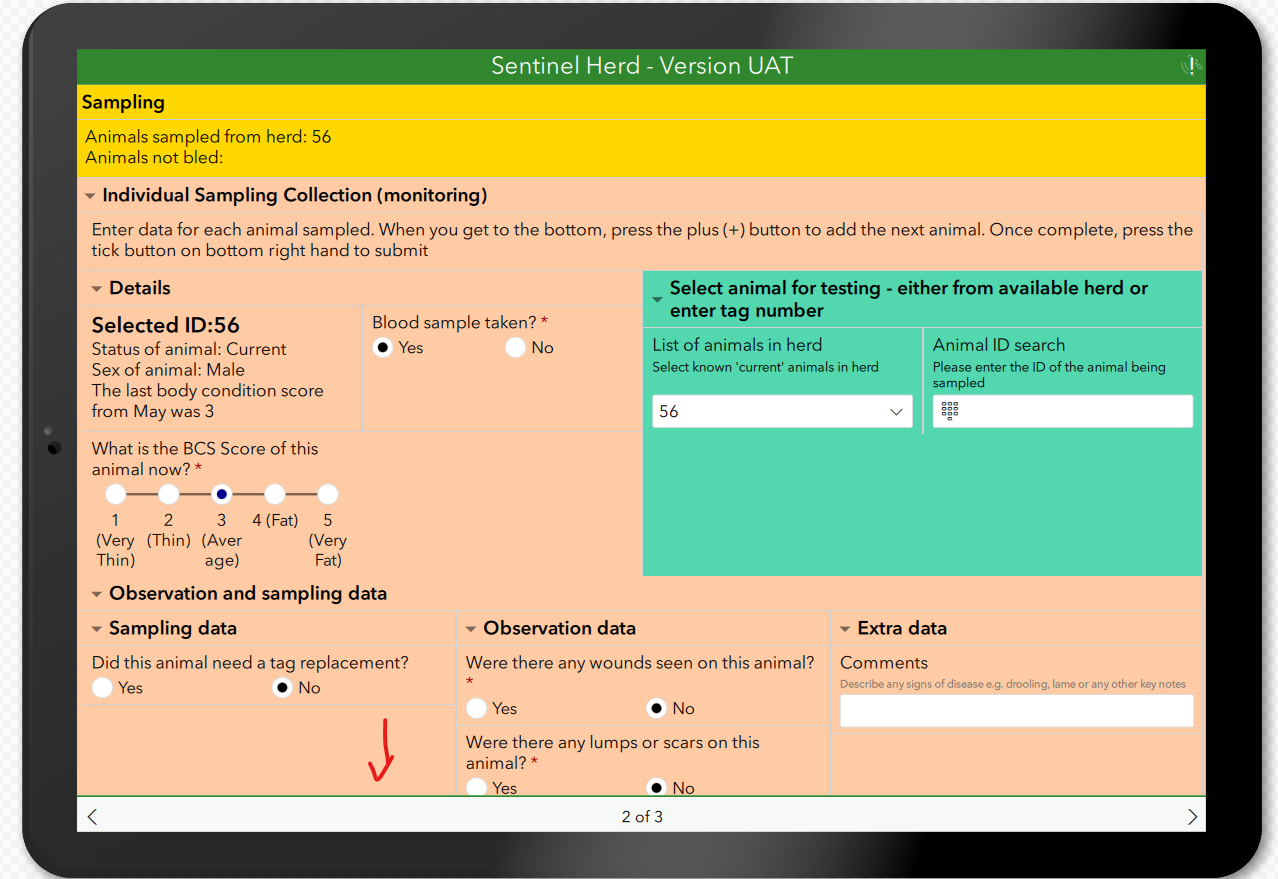This screenshot has width=1278, height=879.
Task: Open List of animals in herd dropdown
Action: tap(782, 411)
